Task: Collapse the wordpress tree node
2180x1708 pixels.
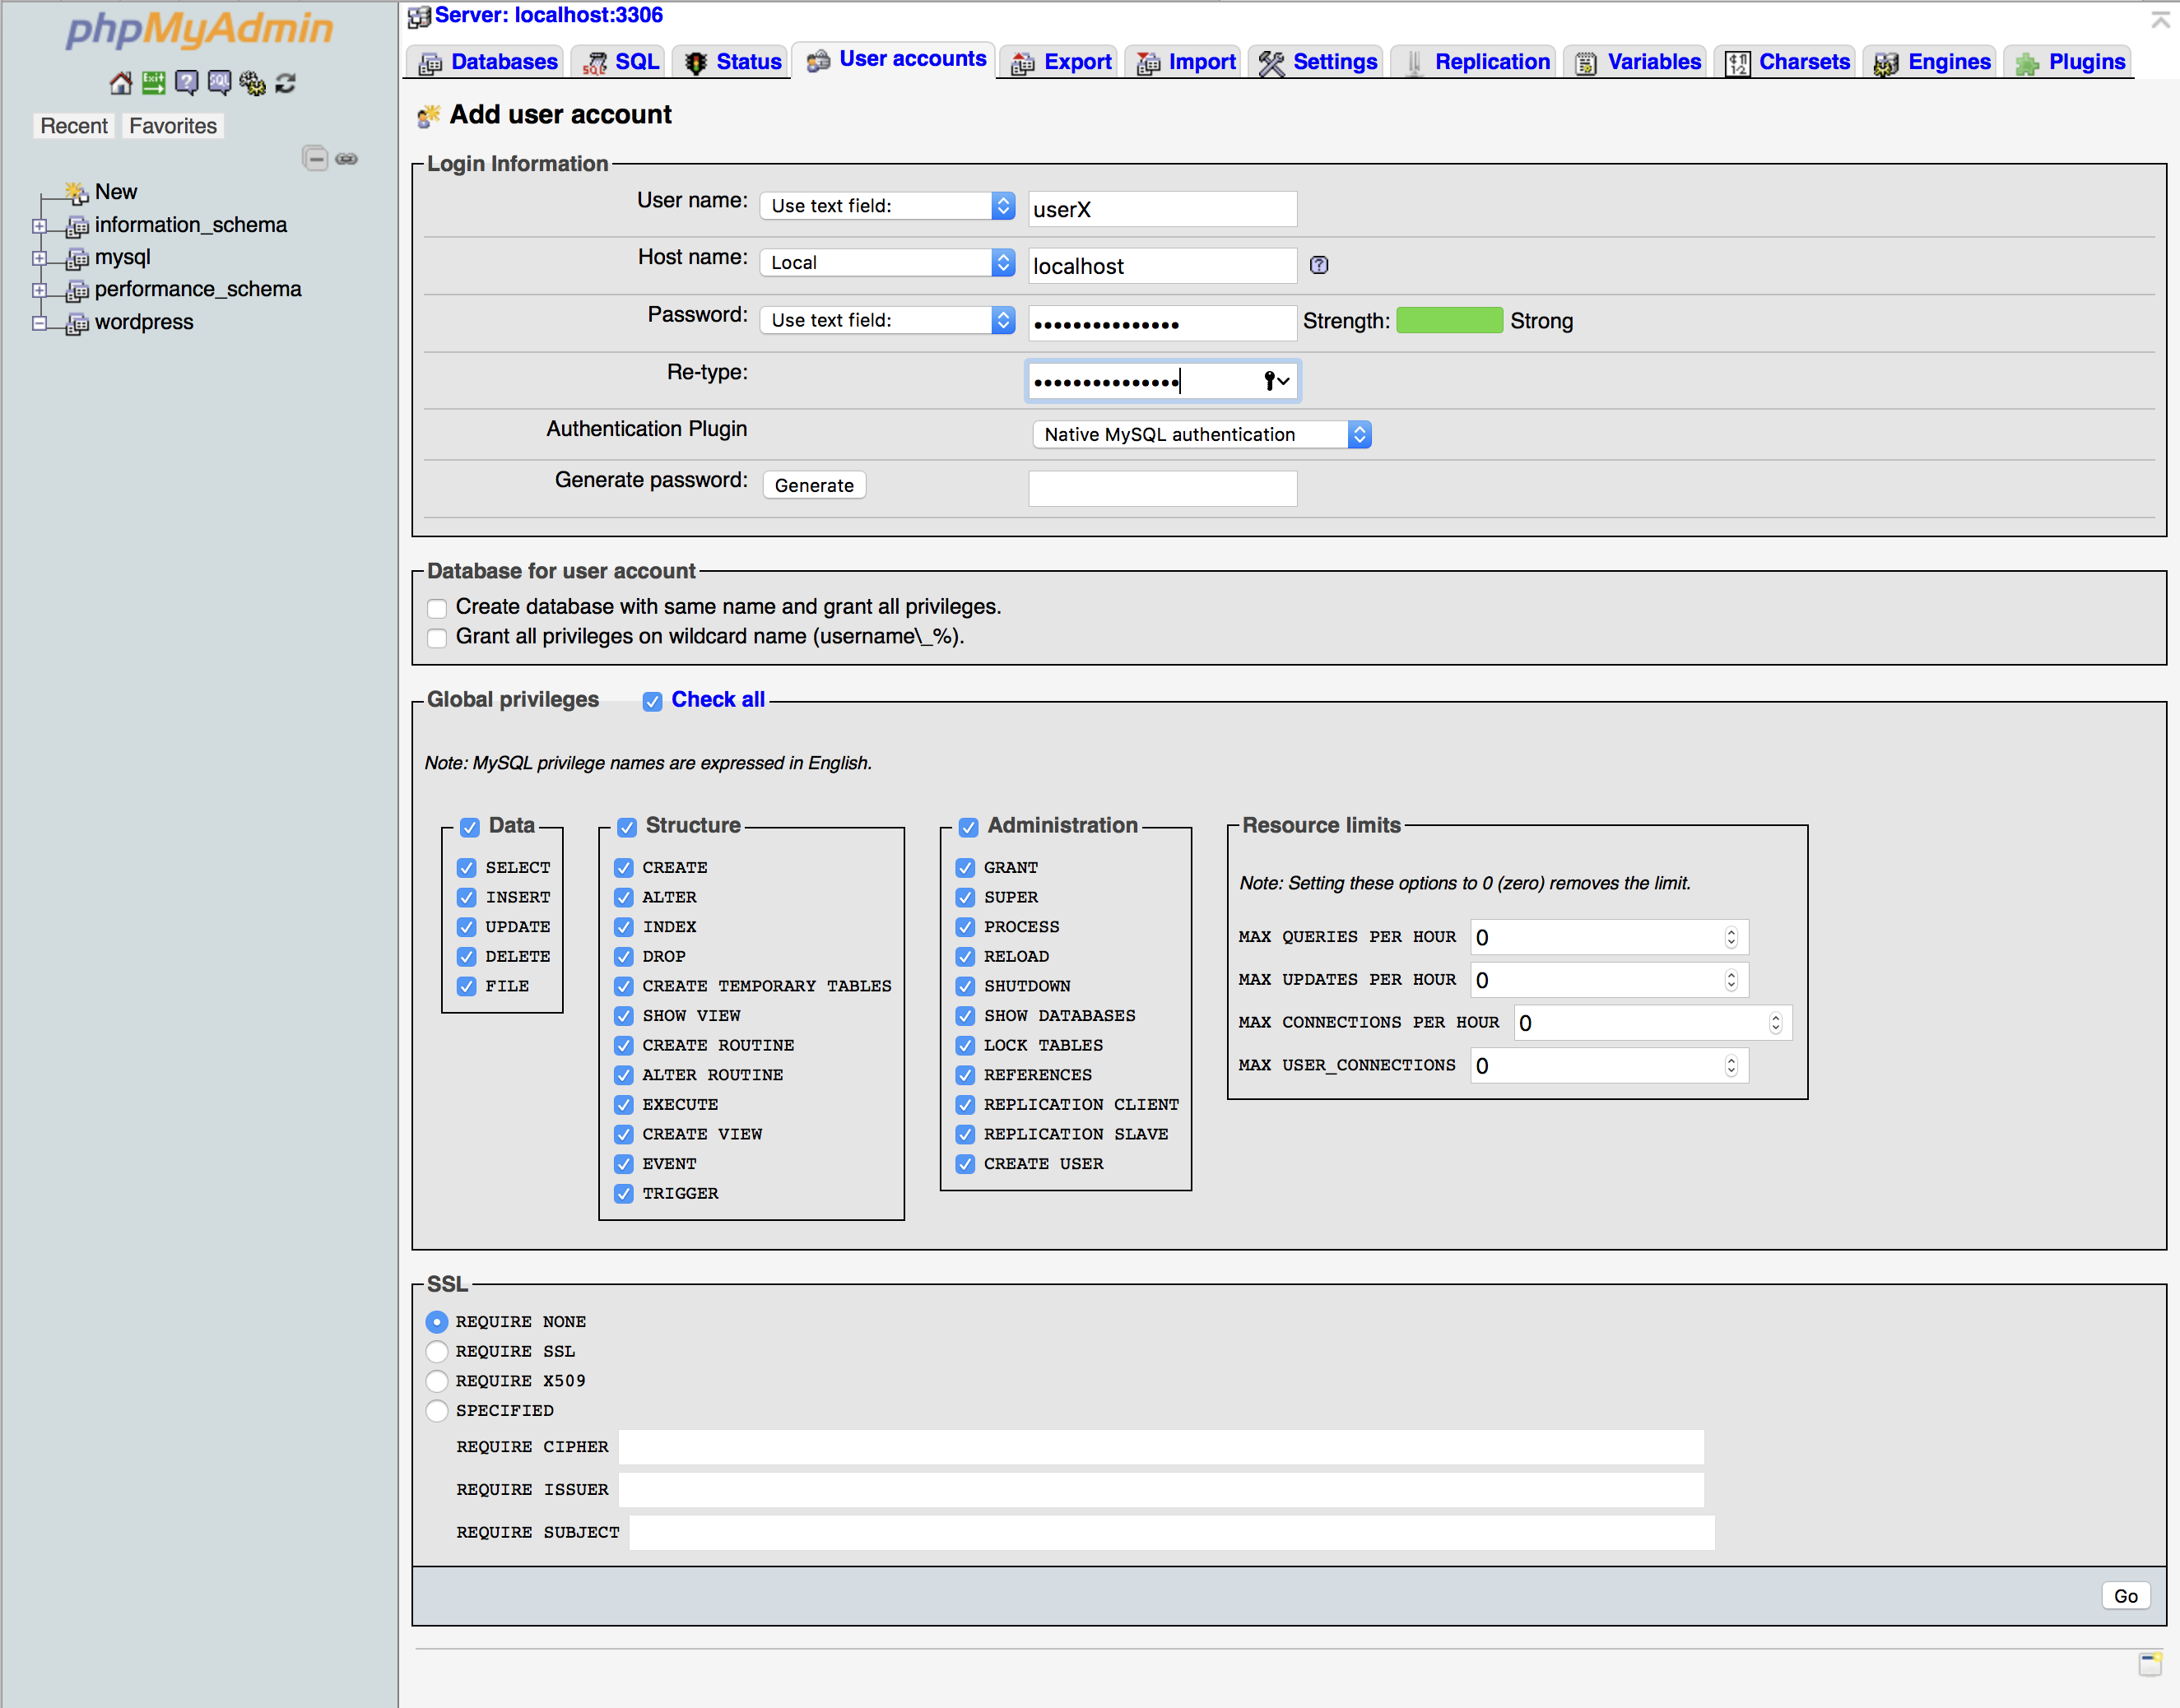Action: (39, 323)
